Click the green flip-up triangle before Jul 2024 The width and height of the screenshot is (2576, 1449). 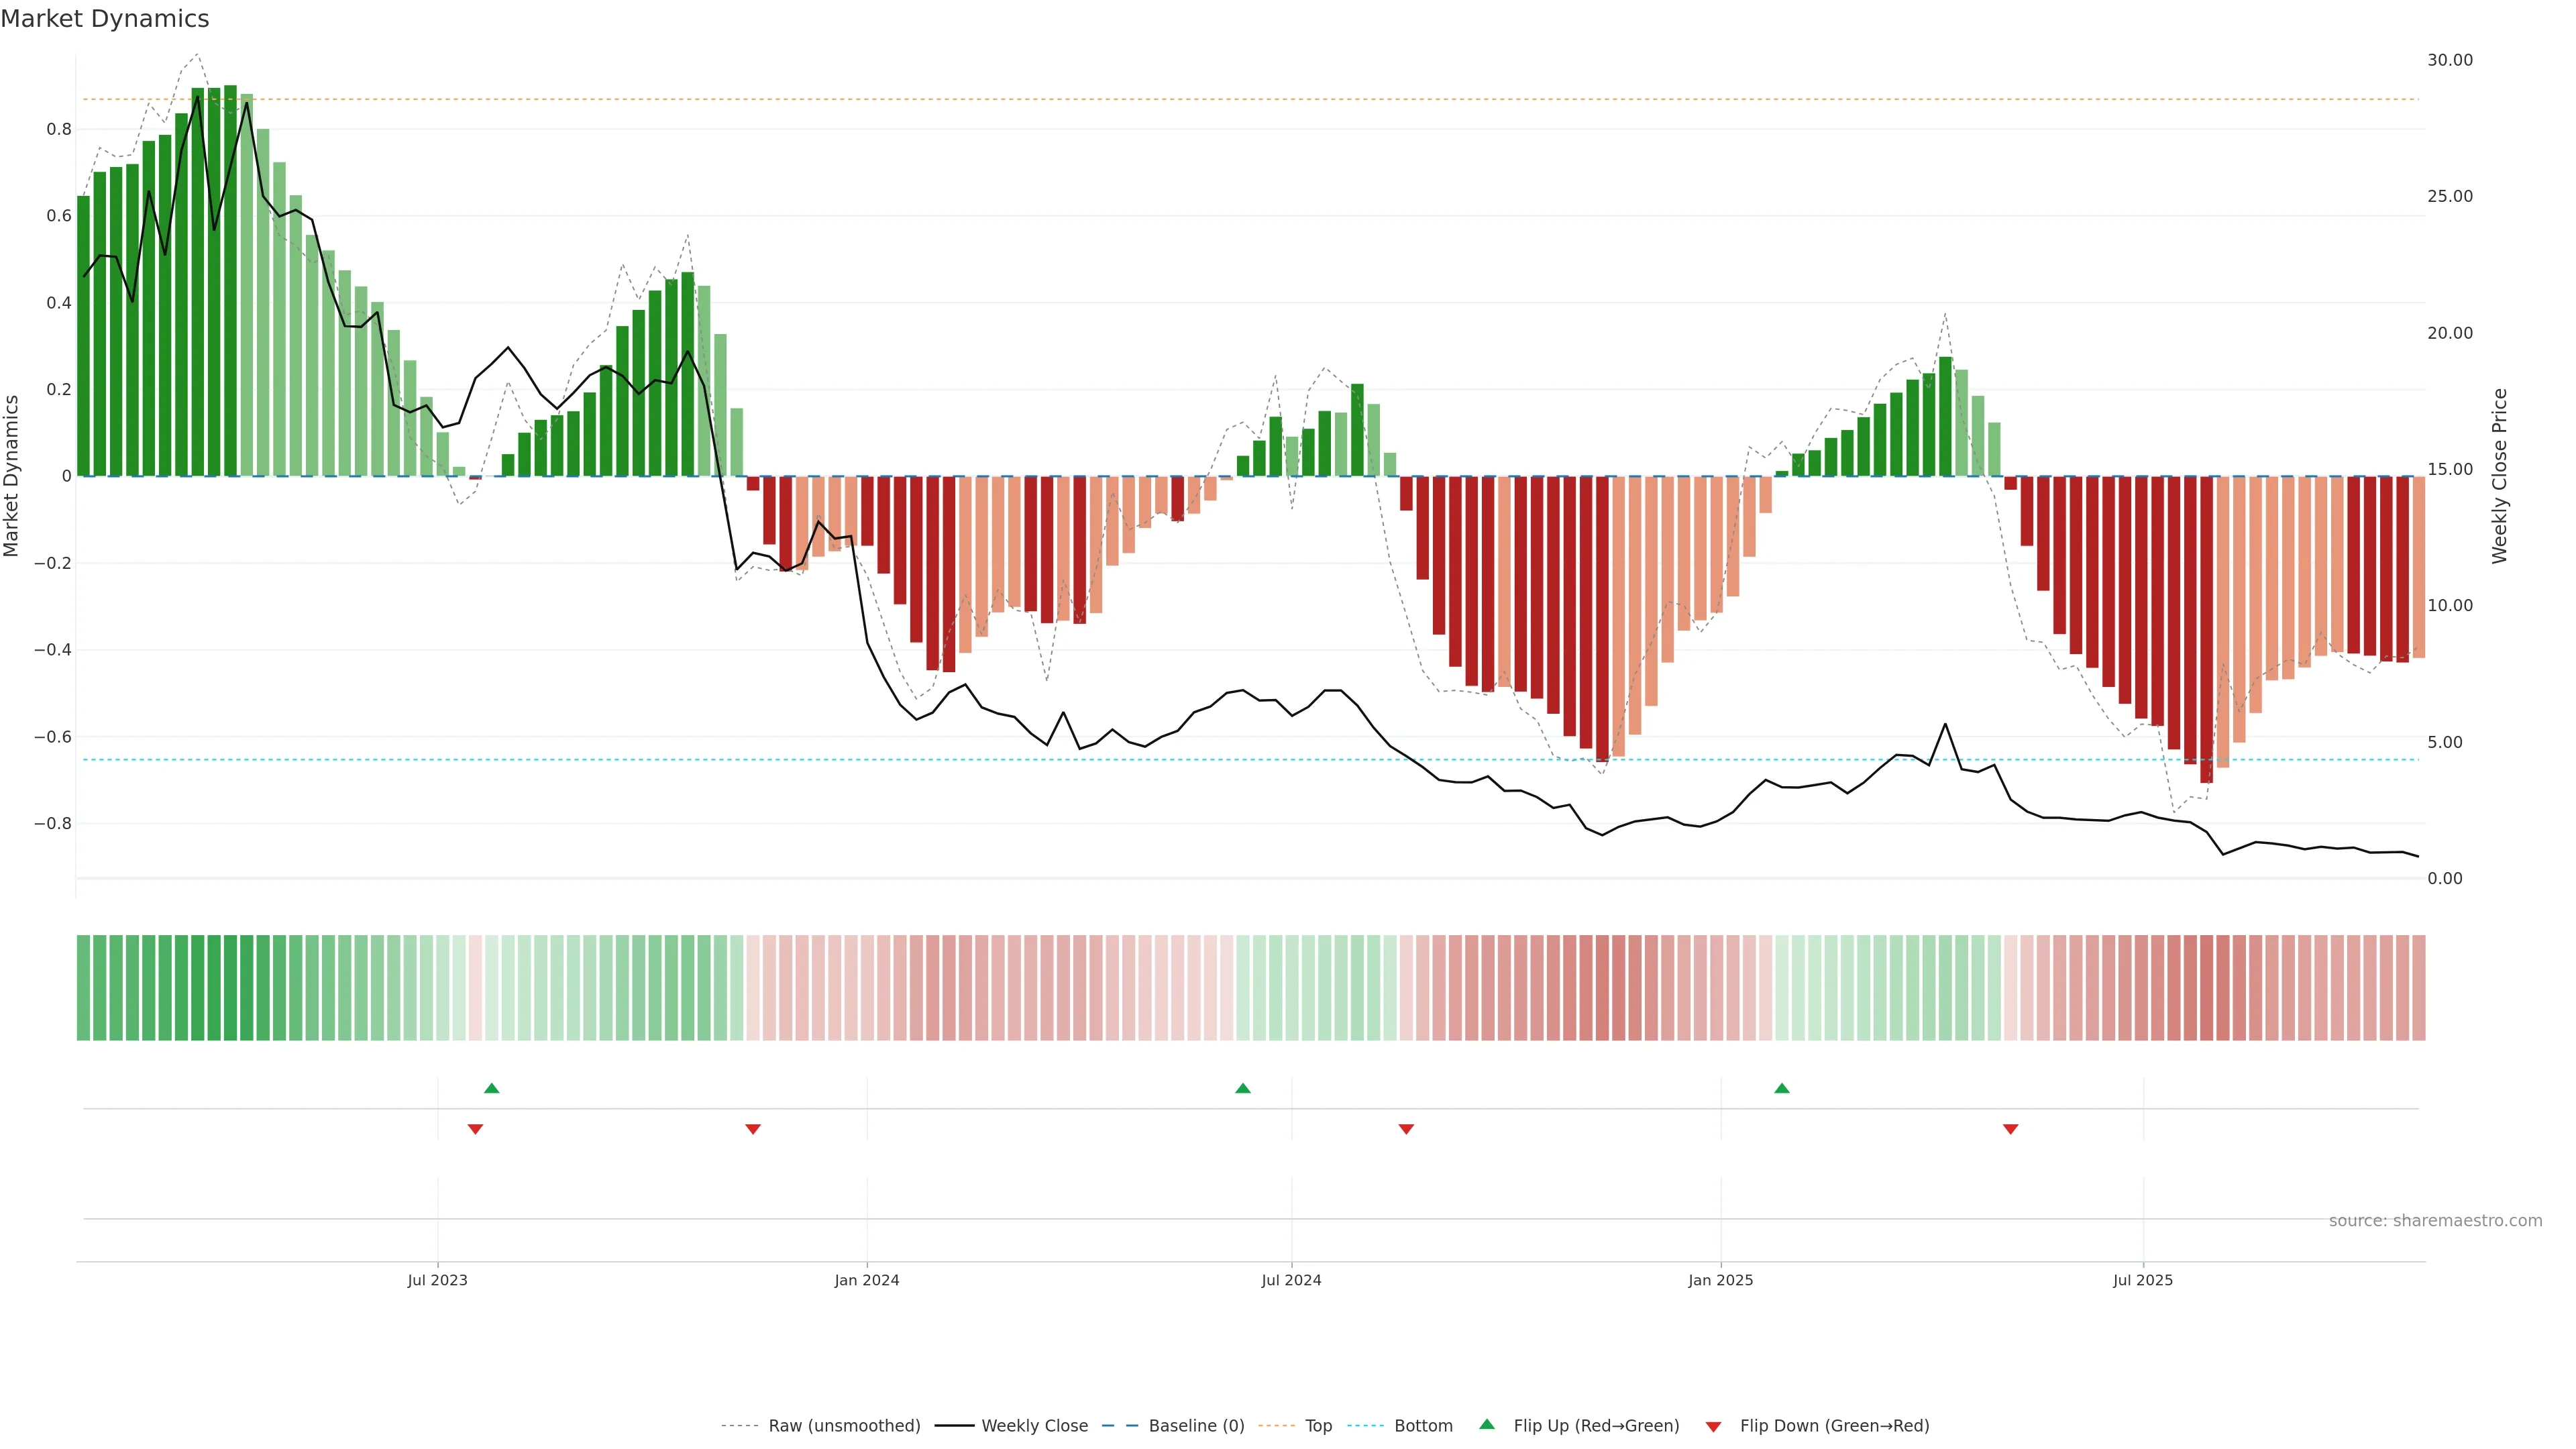click(x=1242, y=1088)
